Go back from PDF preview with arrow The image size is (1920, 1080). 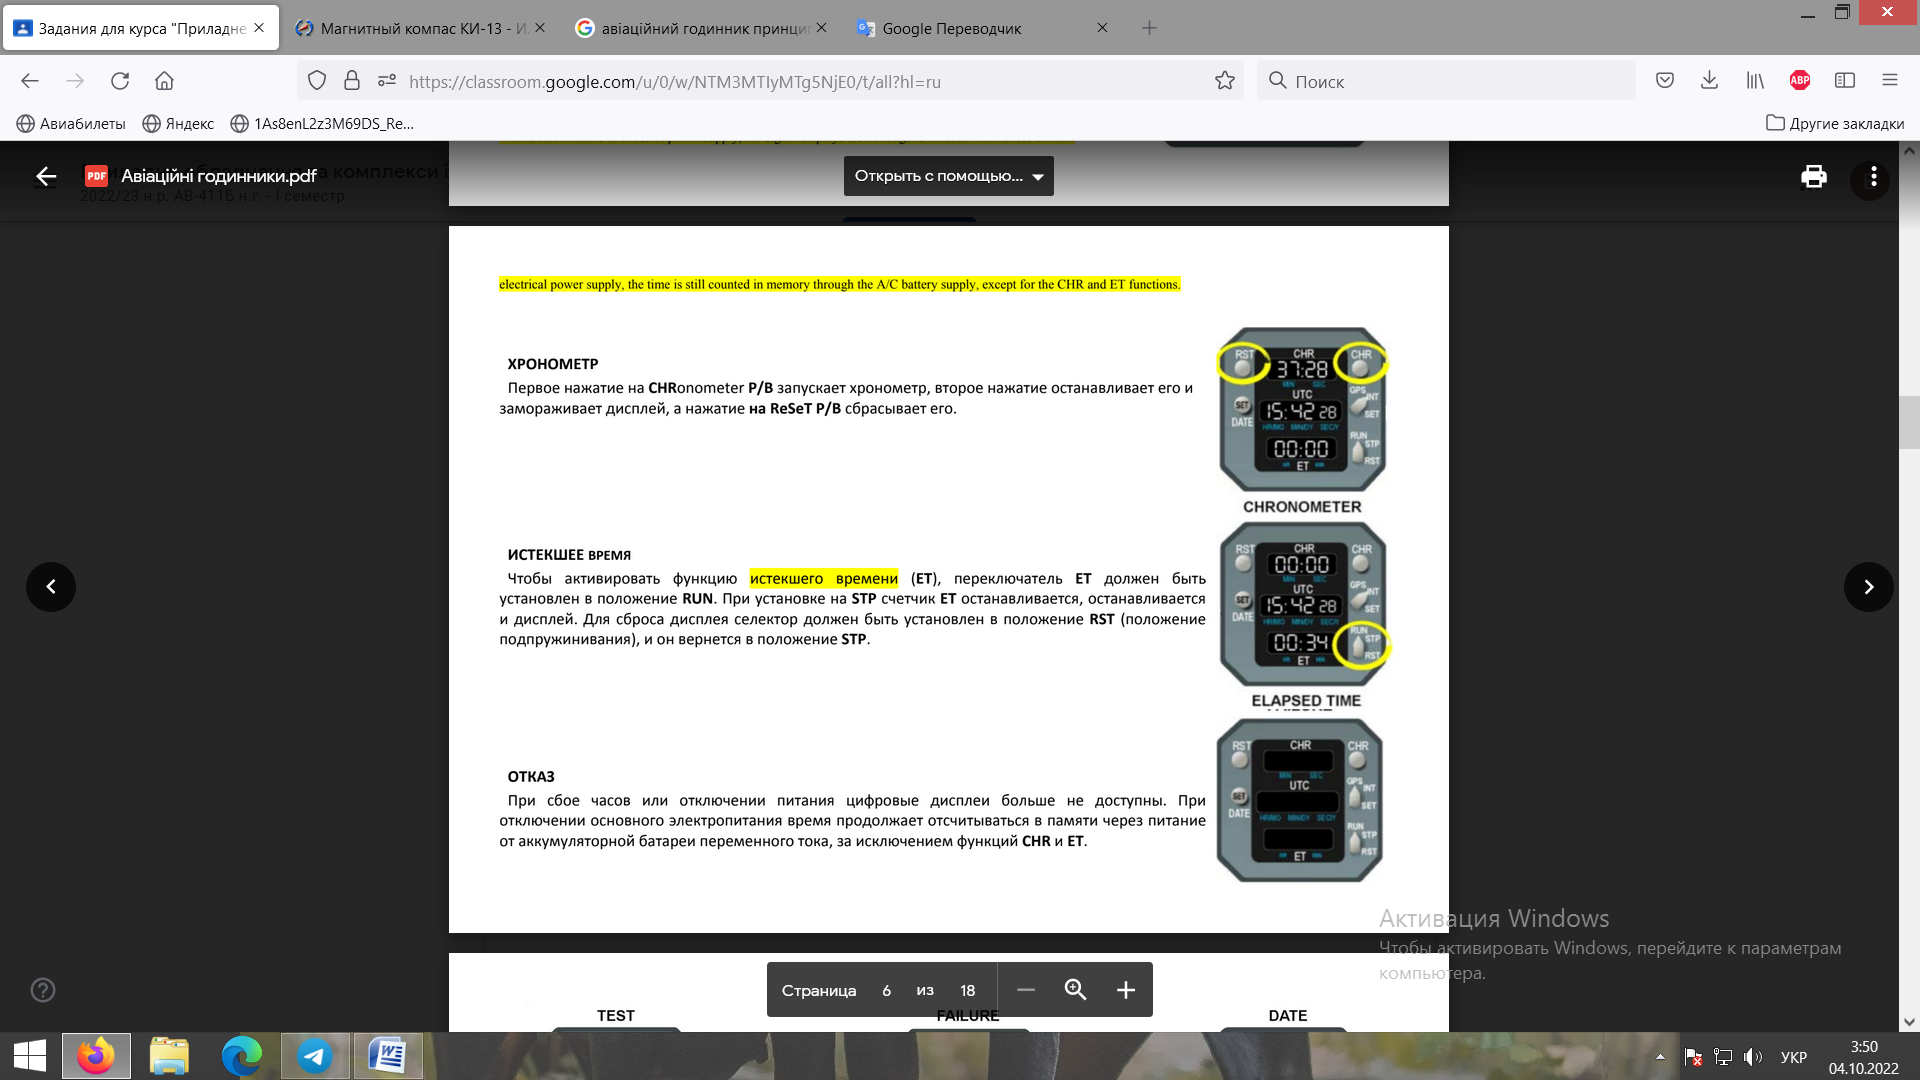46,176
